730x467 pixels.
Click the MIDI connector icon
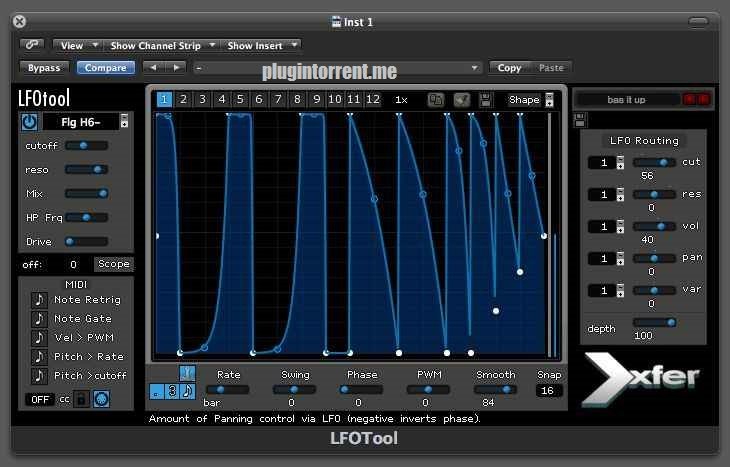[101, 399]
